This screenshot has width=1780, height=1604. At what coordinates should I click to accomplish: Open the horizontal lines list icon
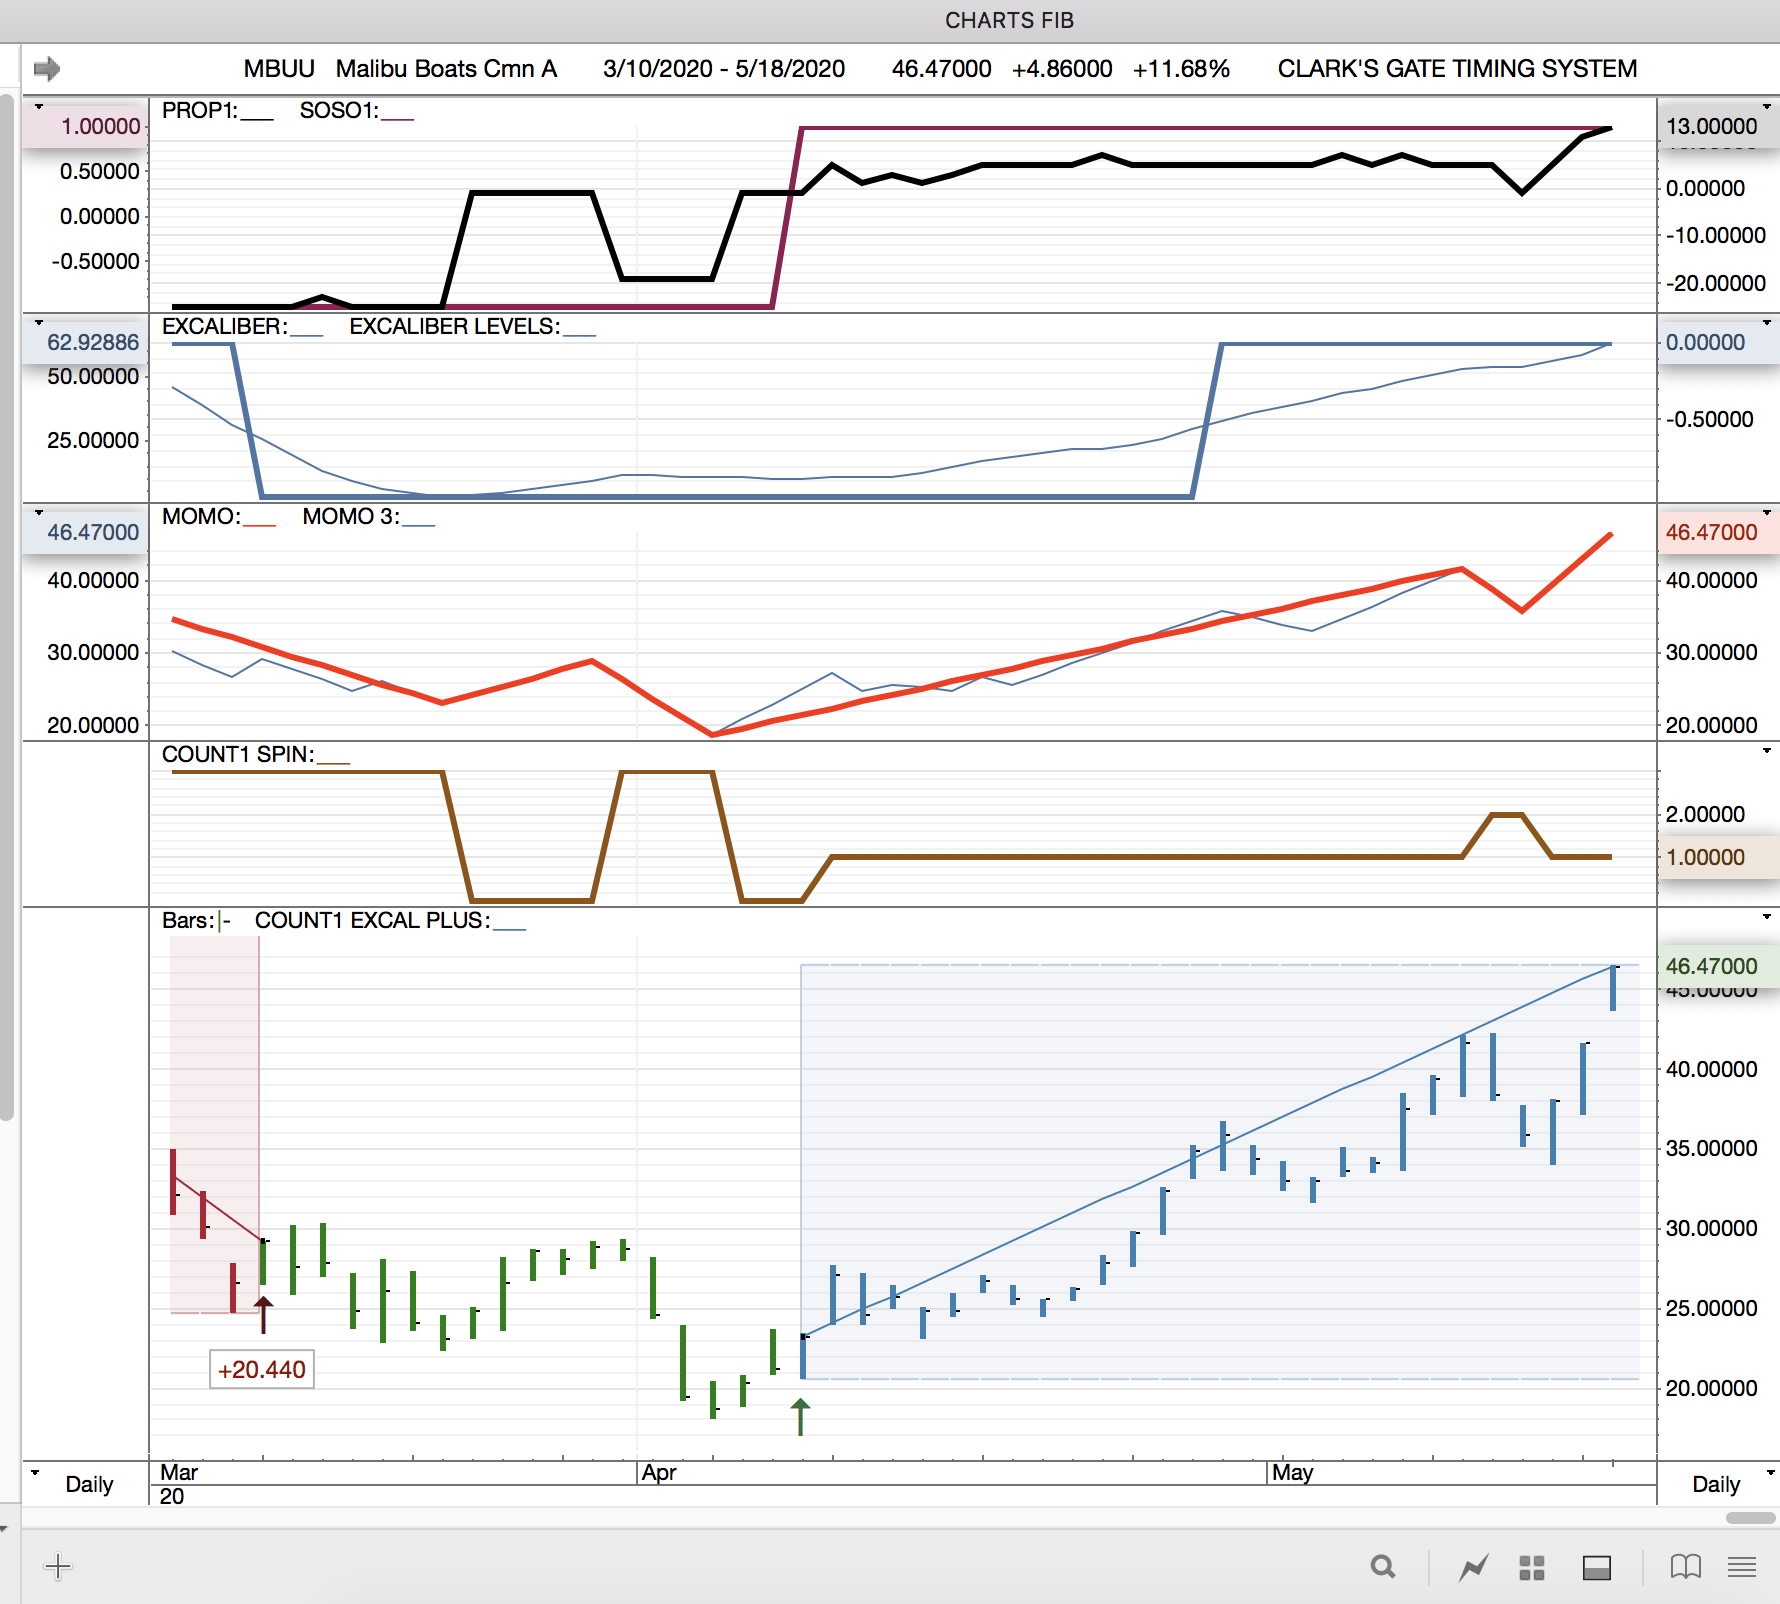click(1742, 1567)
